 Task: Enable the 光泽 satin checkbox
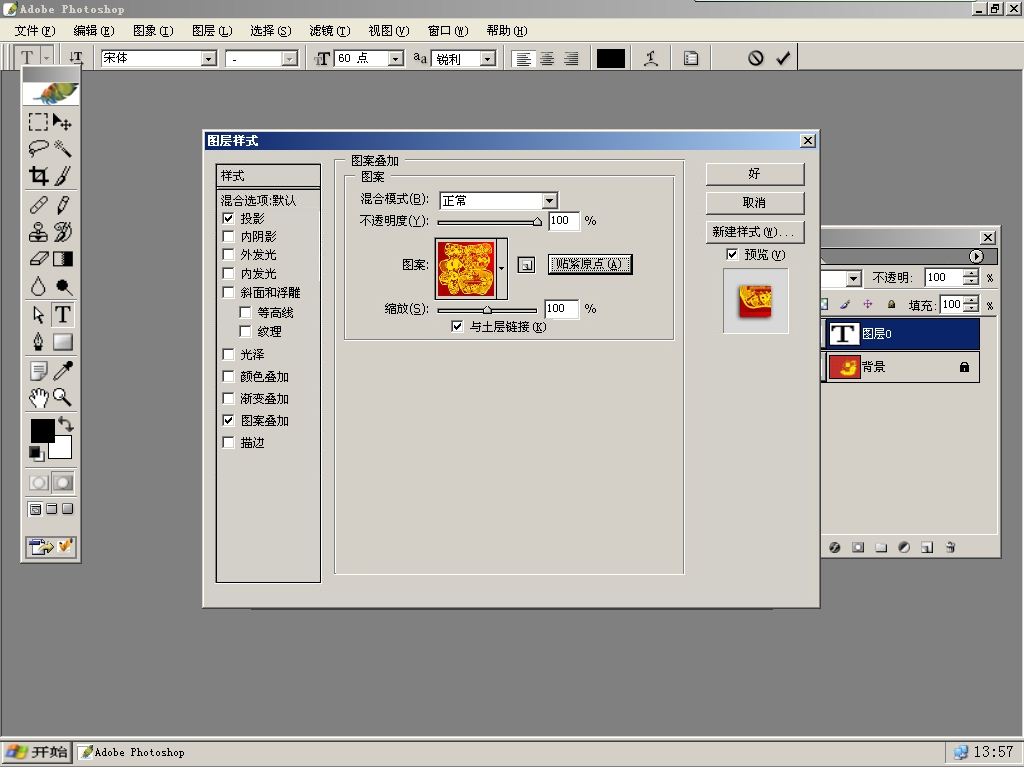point(228,355)
